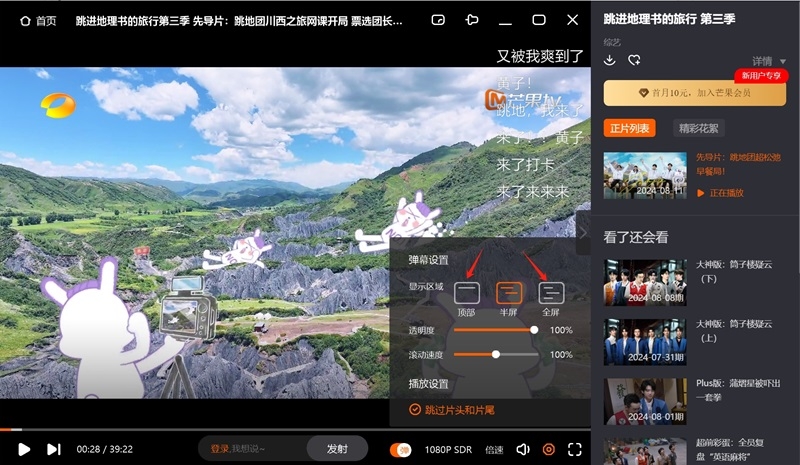This screenshot has height=465, width=800.
Task: Toggle the 弹 danmaku switch off
Action: 401,450
